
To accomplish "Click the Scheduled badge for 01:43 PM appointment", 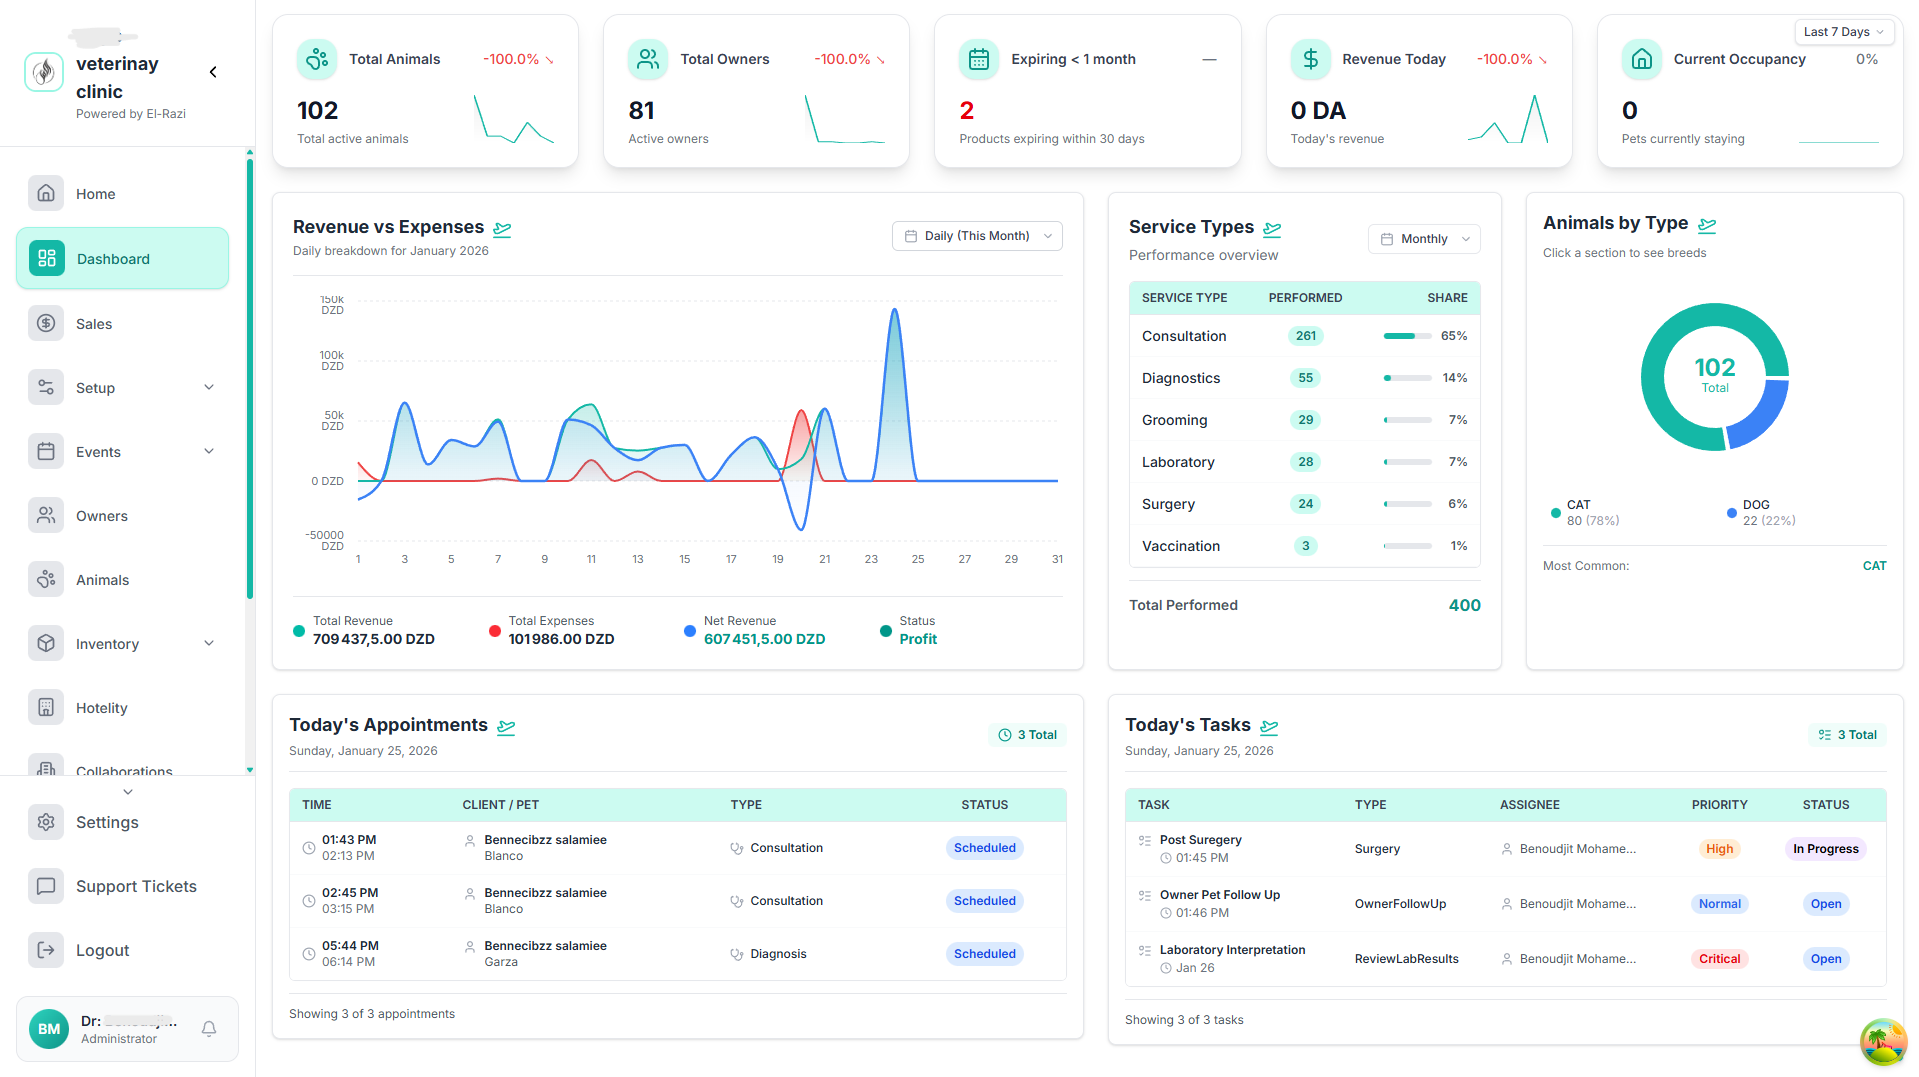I will pyautogui.click(x=984, y=848).
